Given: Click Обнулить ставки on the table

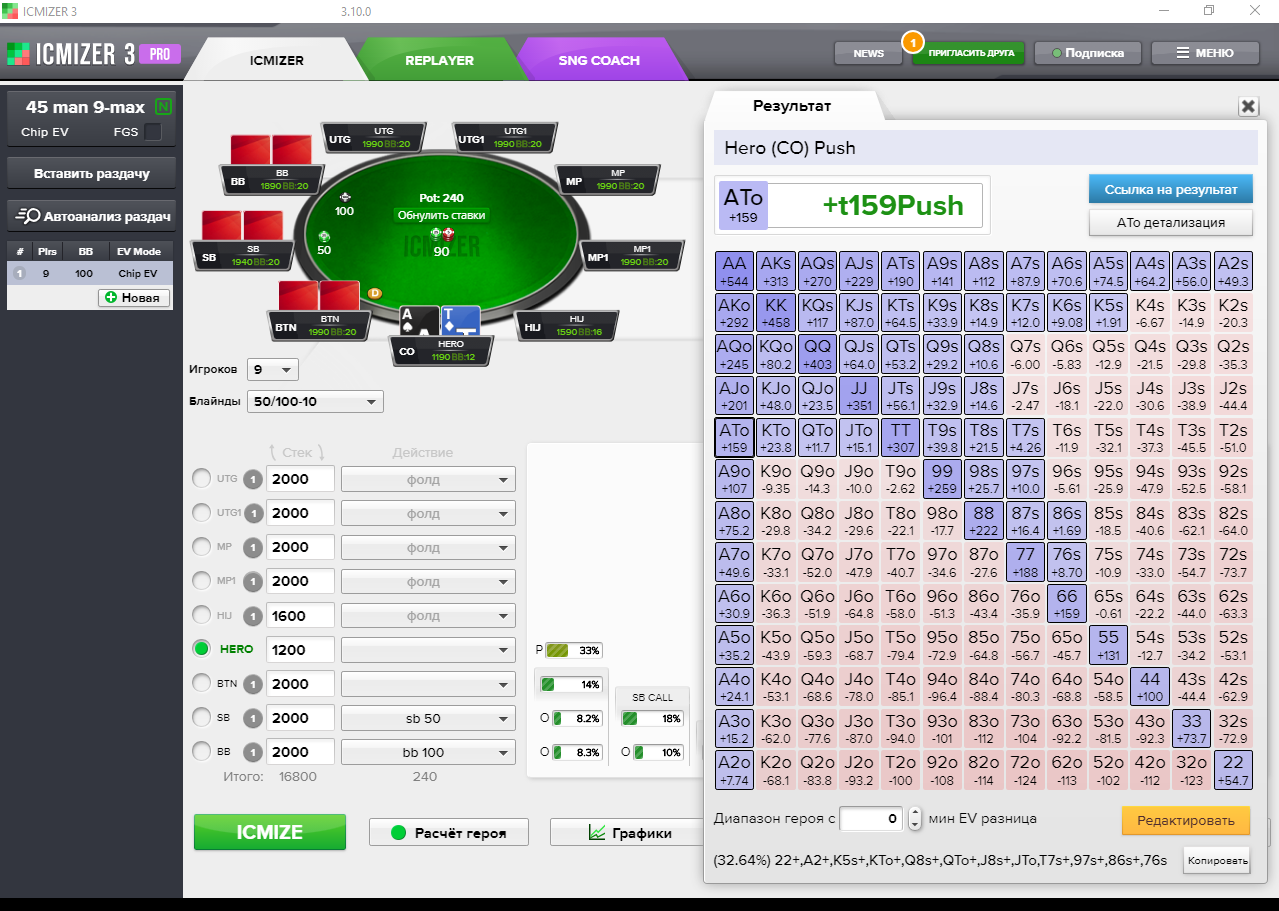Looking at the screenshot, I should 441,215.
